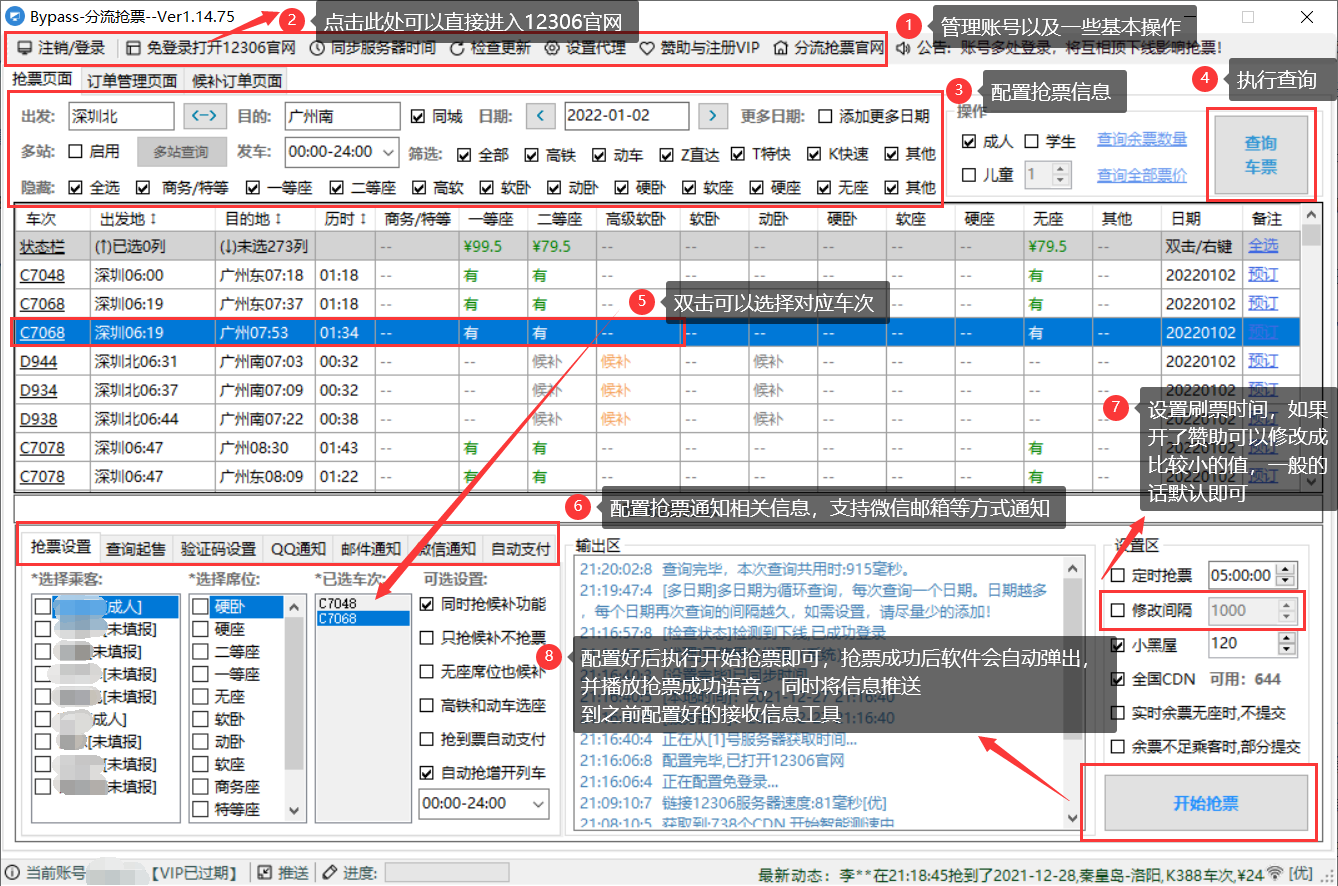Click the 目的 station input field
This screenshot has width=1338, height=886.
coord(342,116)
